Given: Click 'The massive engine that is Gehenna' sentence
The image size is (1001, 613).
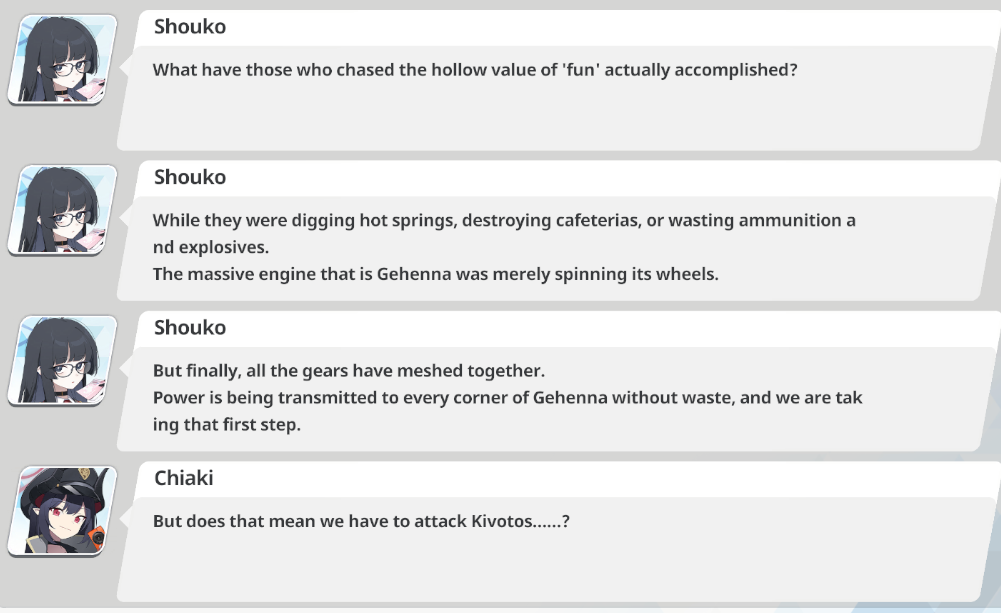Looking at the screenshot, I should click(x=435, y=274).
